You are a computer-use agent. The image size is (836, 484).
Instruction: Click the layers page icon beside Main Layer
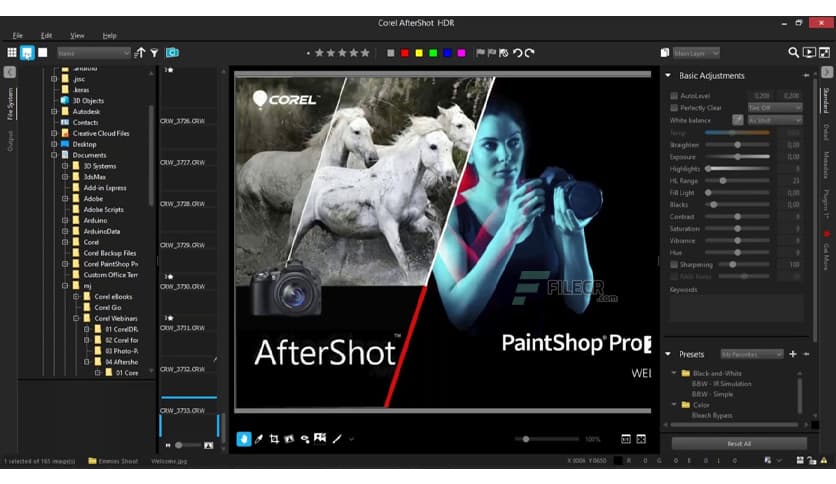click(664, 53)
